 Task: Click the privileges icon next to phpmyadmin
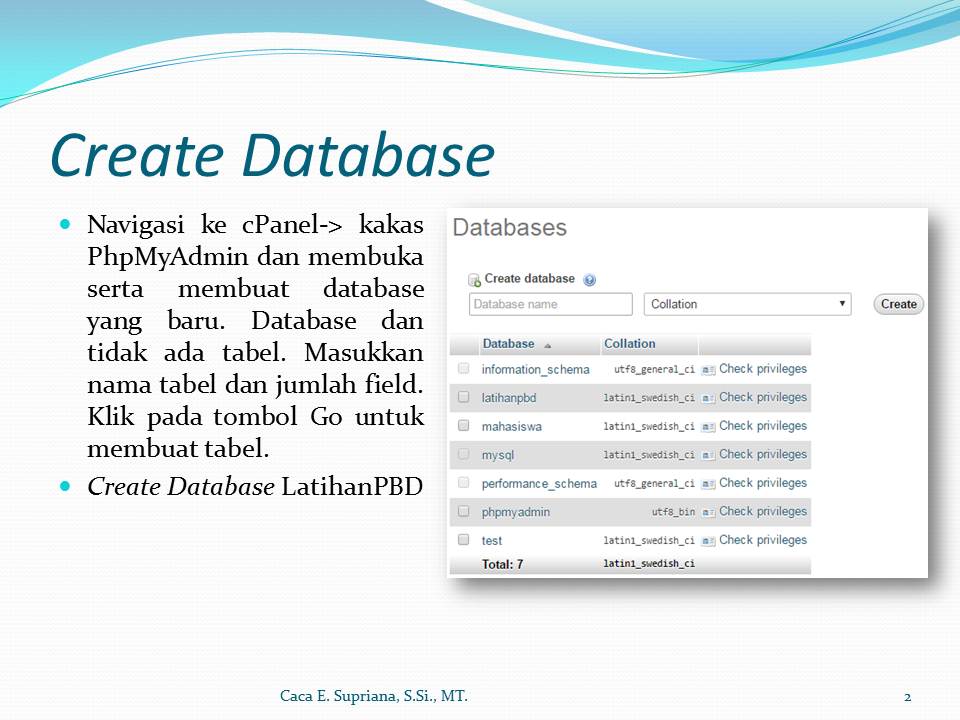pos(707,511)
